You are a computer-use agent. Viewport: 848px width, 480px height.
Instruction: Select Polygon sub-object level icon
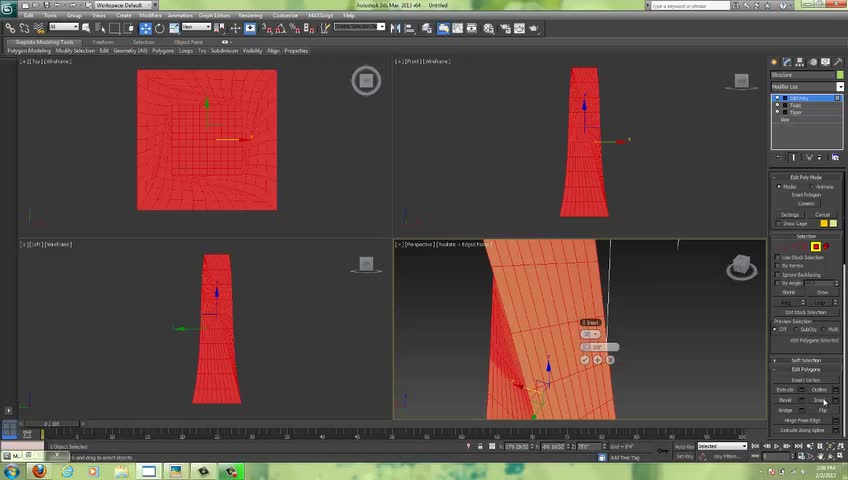[816, 246]
